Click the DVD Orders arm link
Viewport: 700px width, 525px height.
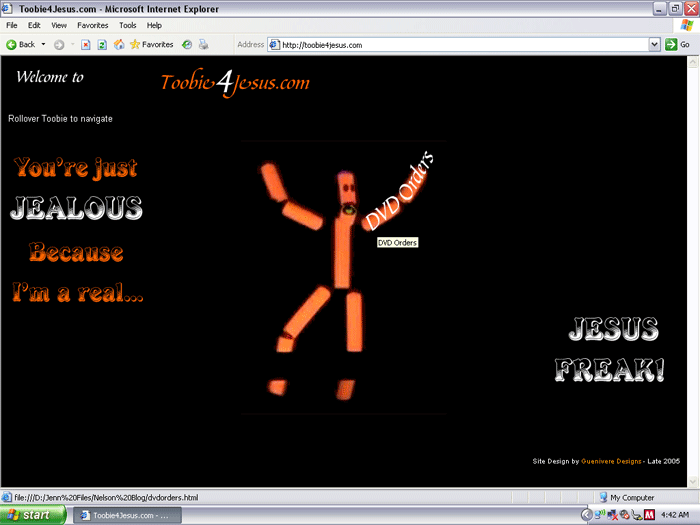[x=398, y=192]
